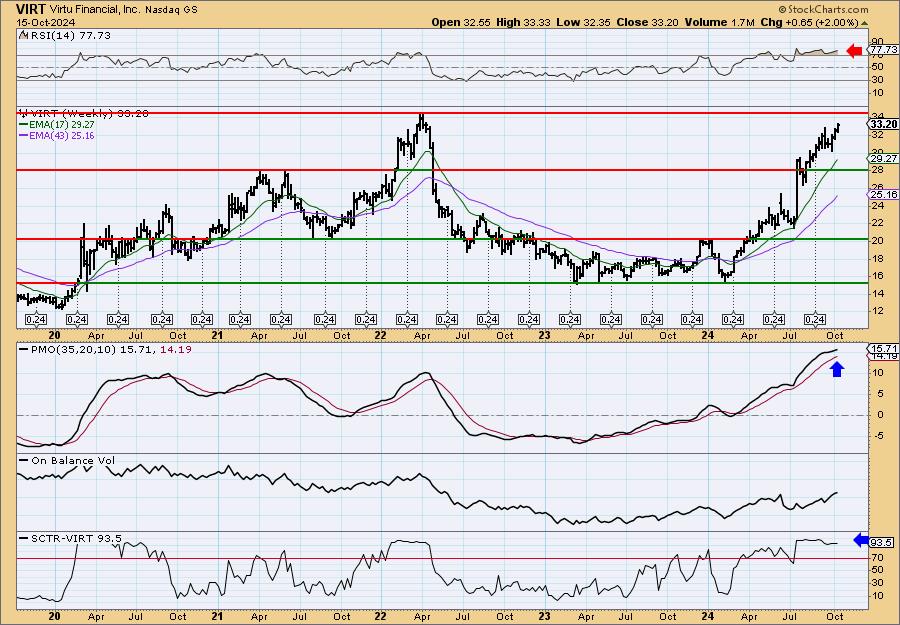Click the 32 price axis label
The width and height of the screenshot is (900, 625).
click(x=877, y=135)
